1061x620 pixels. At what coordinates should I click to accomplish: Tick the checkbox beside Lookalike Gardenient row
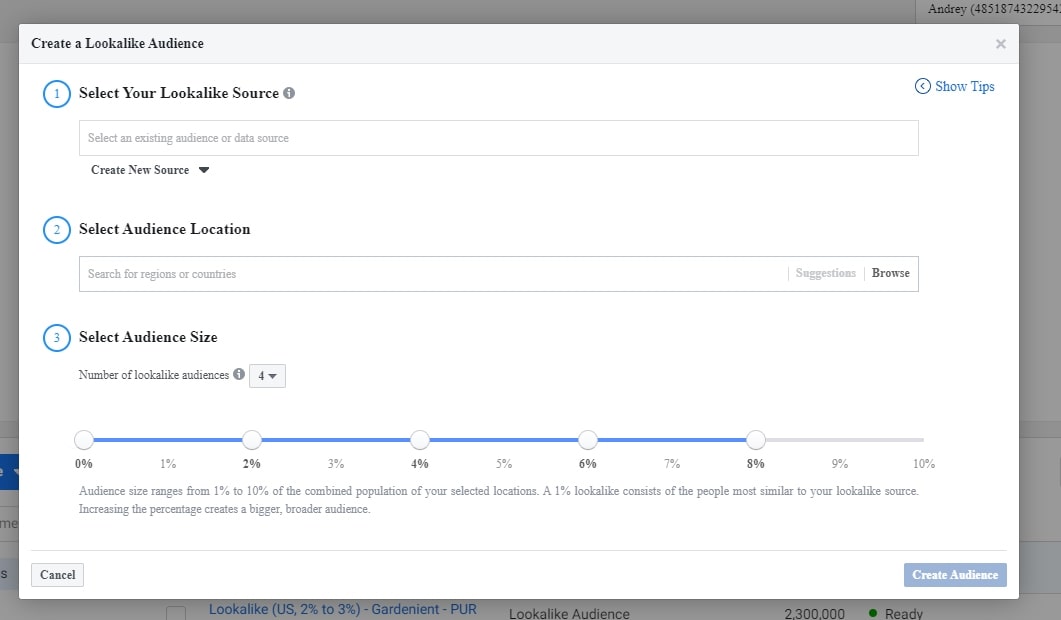pos(176,612)
